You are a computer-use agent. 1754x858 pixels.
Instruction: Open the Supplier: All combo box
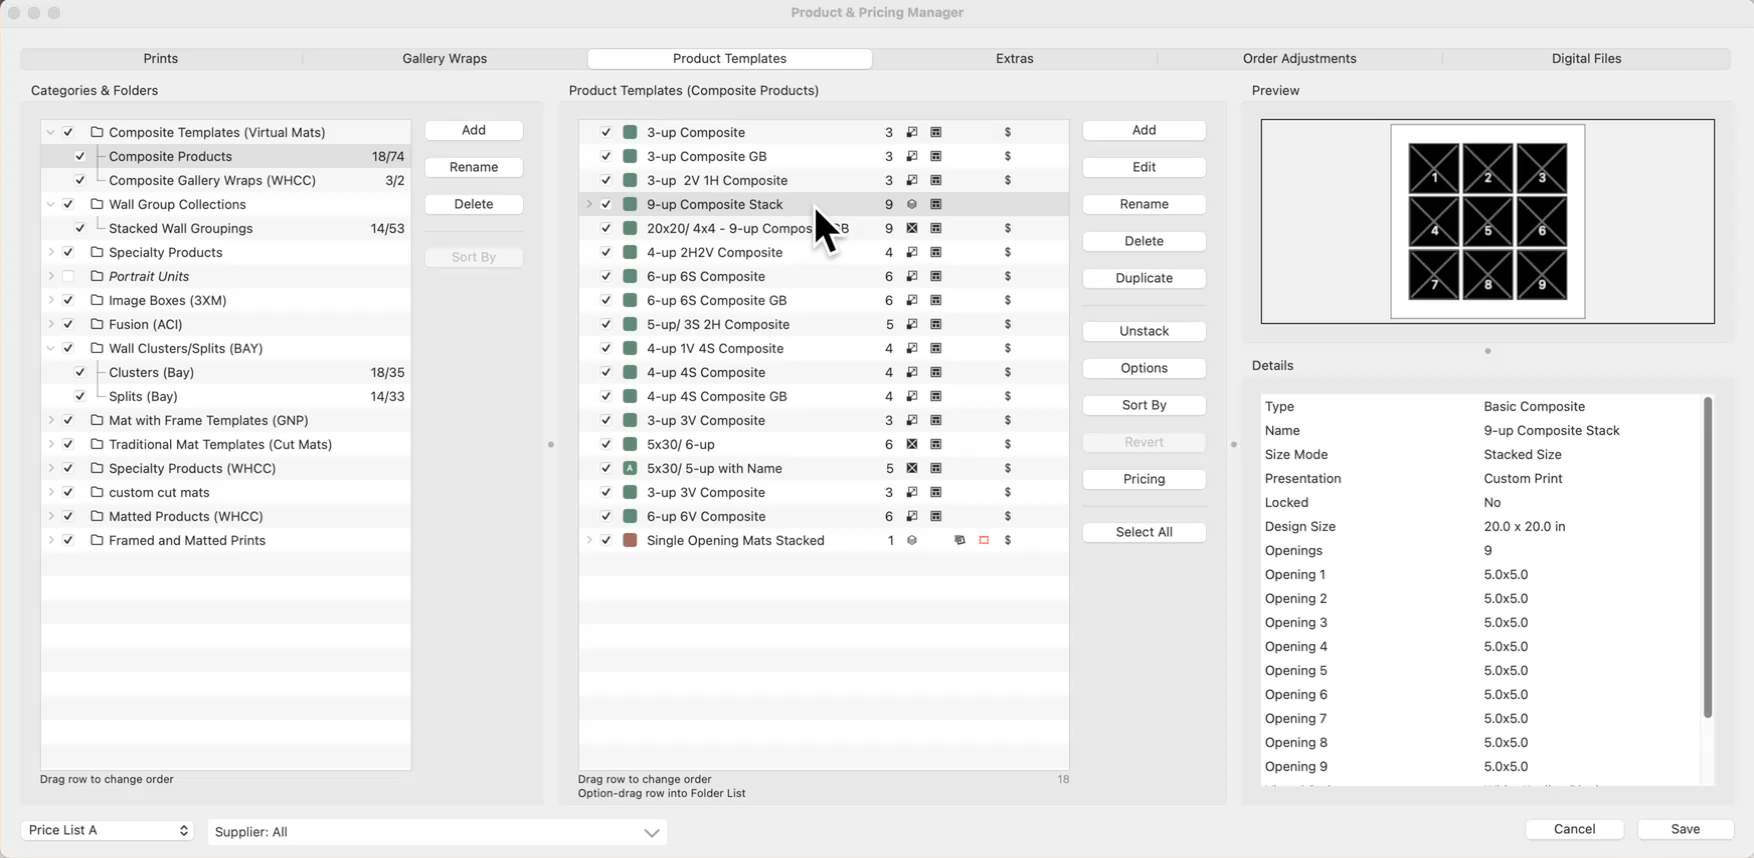pos(437,832)
